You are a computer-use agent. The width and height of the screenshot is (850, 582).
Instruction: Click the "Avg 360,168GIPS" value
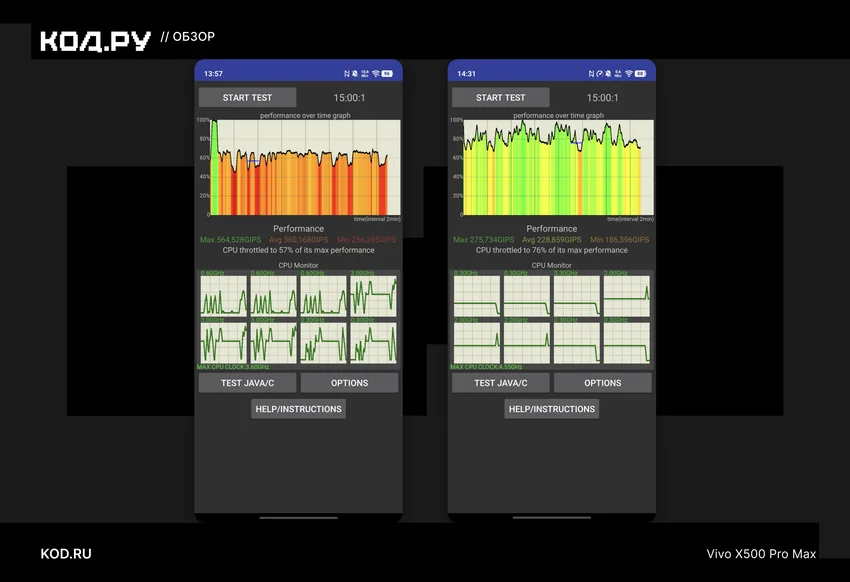coord(298,240)
